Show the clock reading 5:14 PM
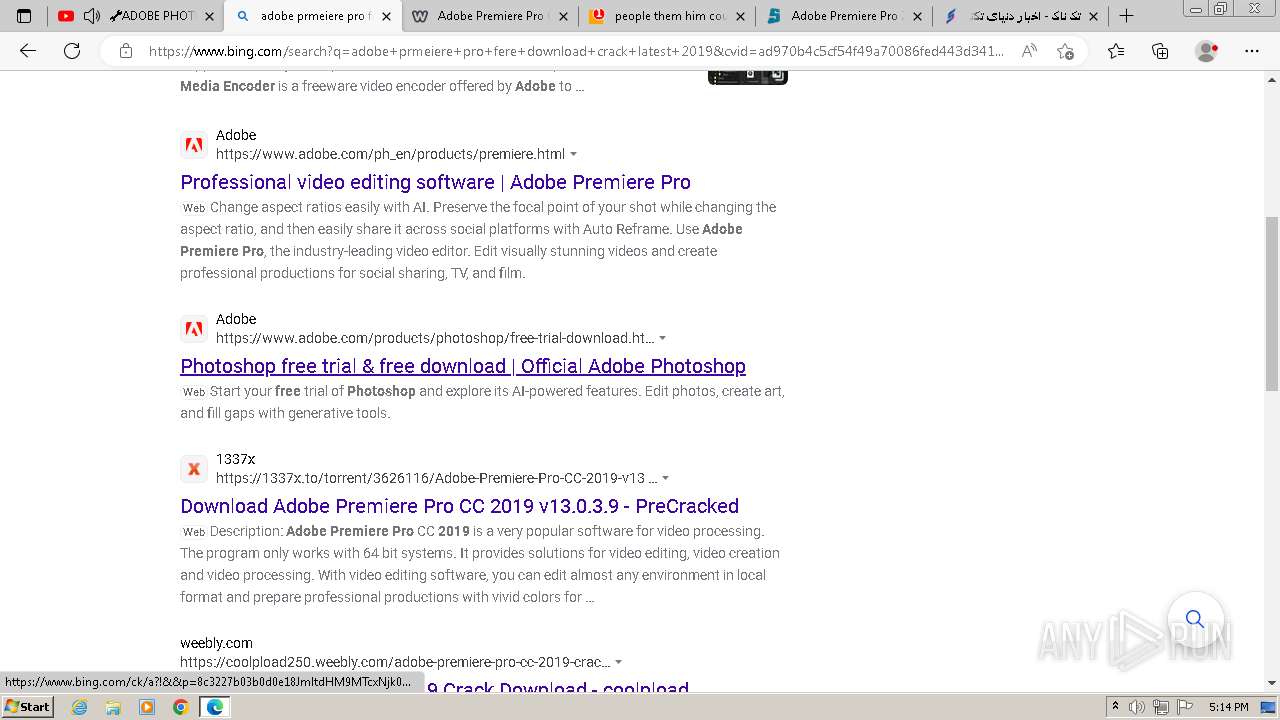The image size is (1280, 720). point(1228,707)
